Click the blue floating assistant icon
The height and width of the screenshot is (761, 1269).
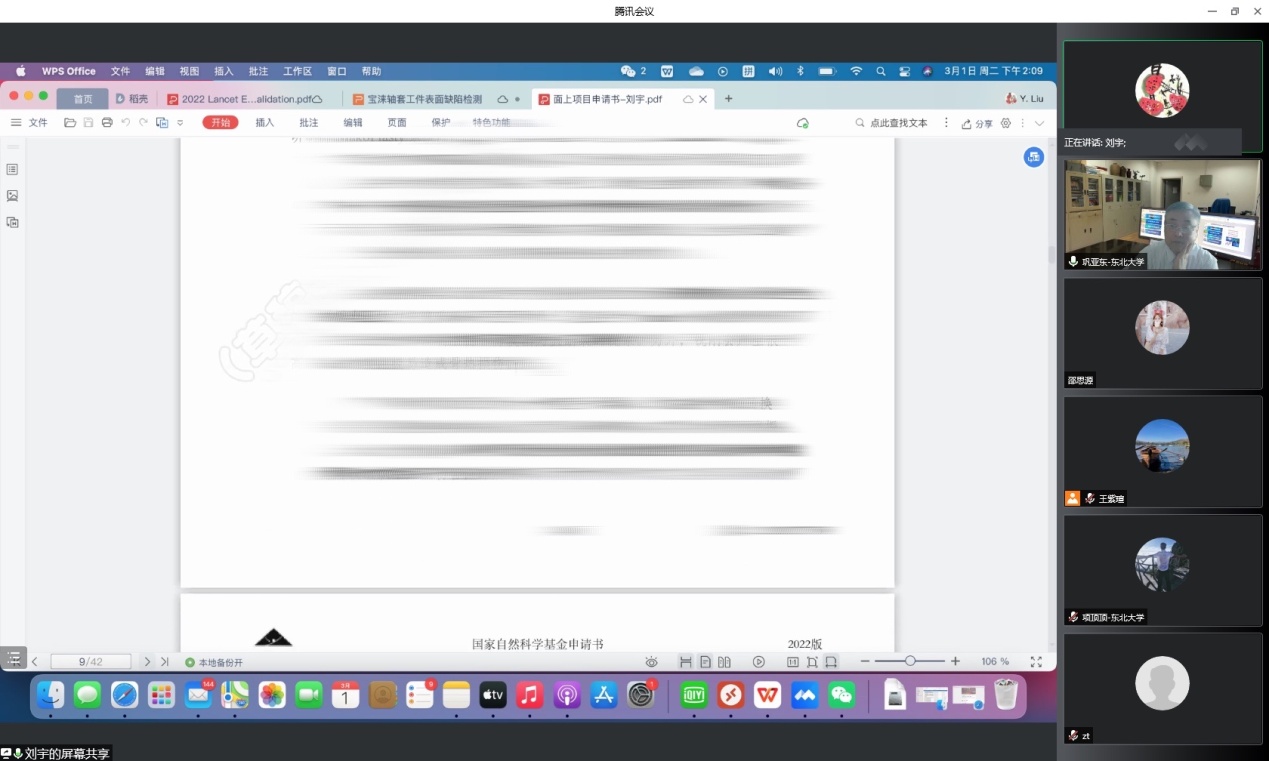point(1033,157)
